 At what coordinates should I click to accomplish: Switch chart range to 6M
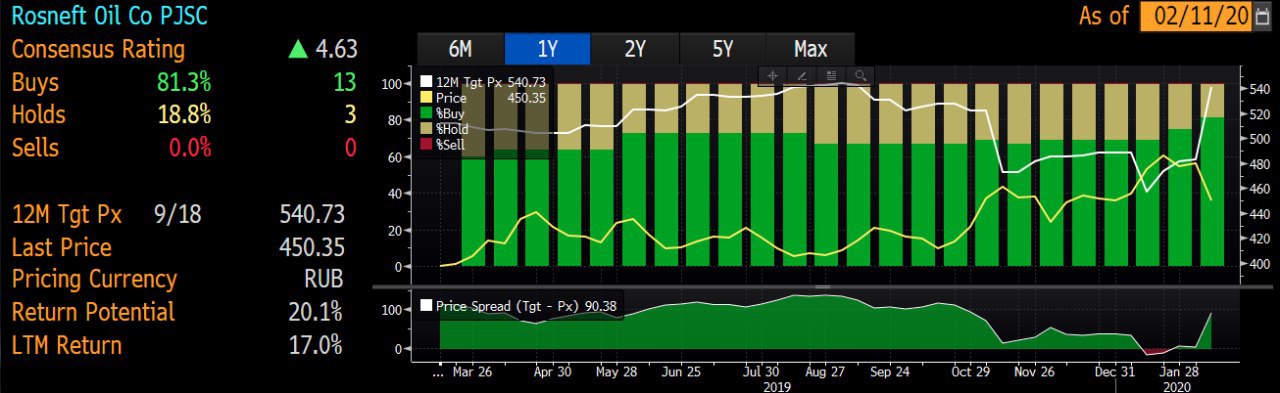pyautogui.click(x=461, y=48)
